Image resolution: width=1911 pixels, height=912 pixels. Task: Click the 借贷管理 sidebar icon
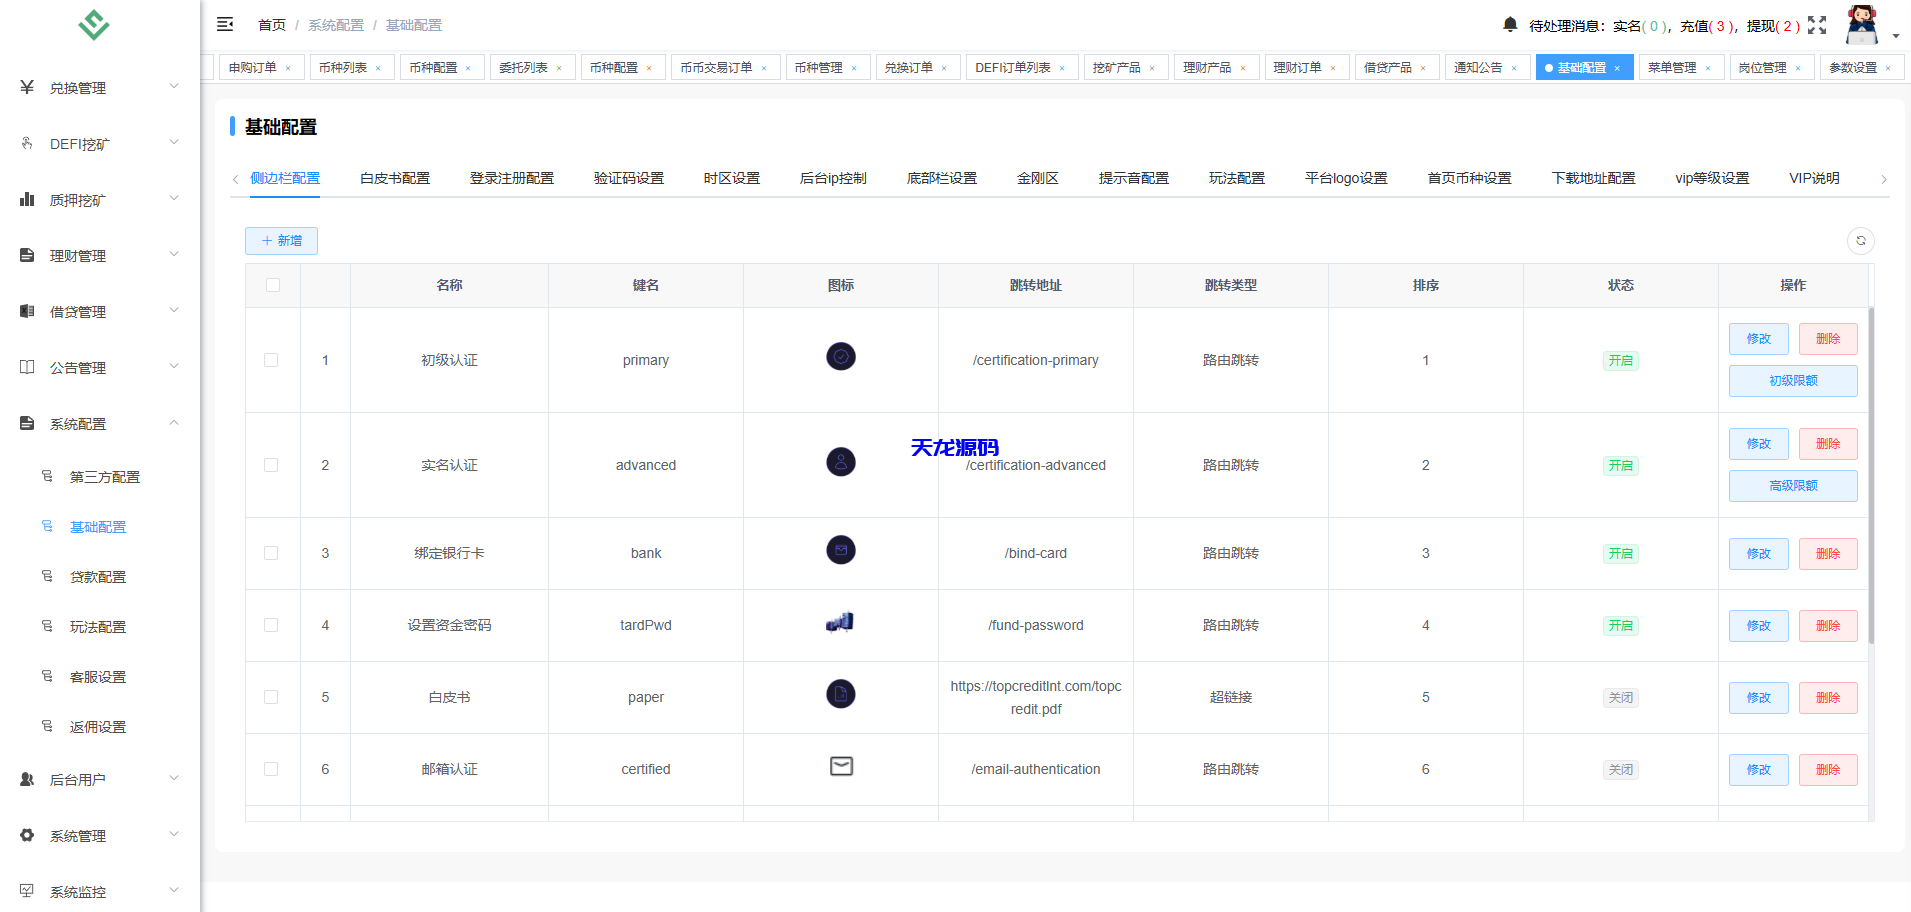[x=26, y=311]
